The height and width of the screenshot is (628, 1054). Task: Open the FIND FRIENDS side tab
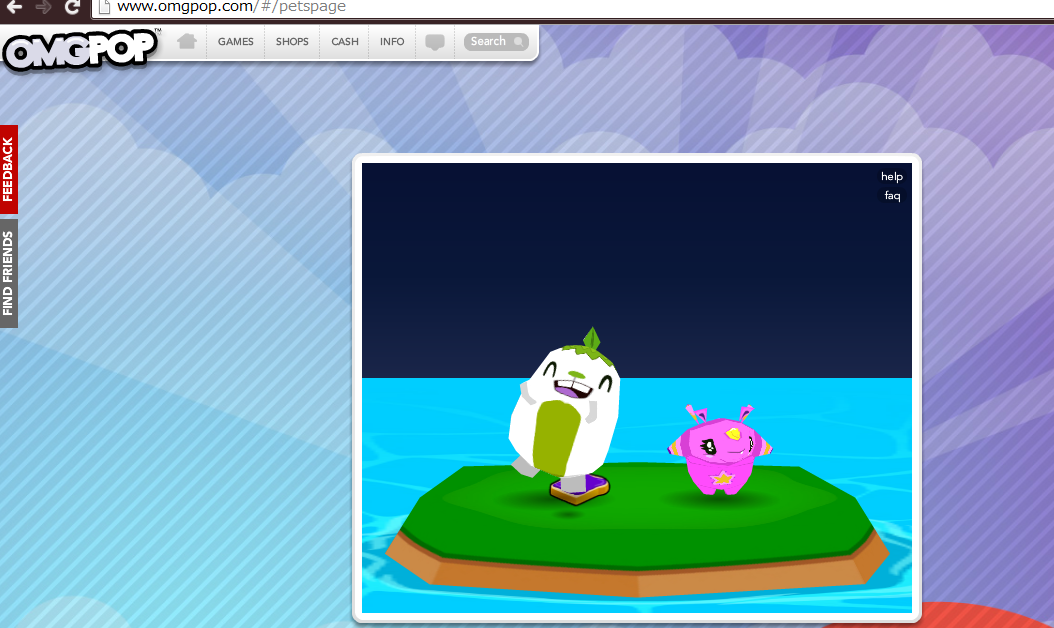(9, 273)
